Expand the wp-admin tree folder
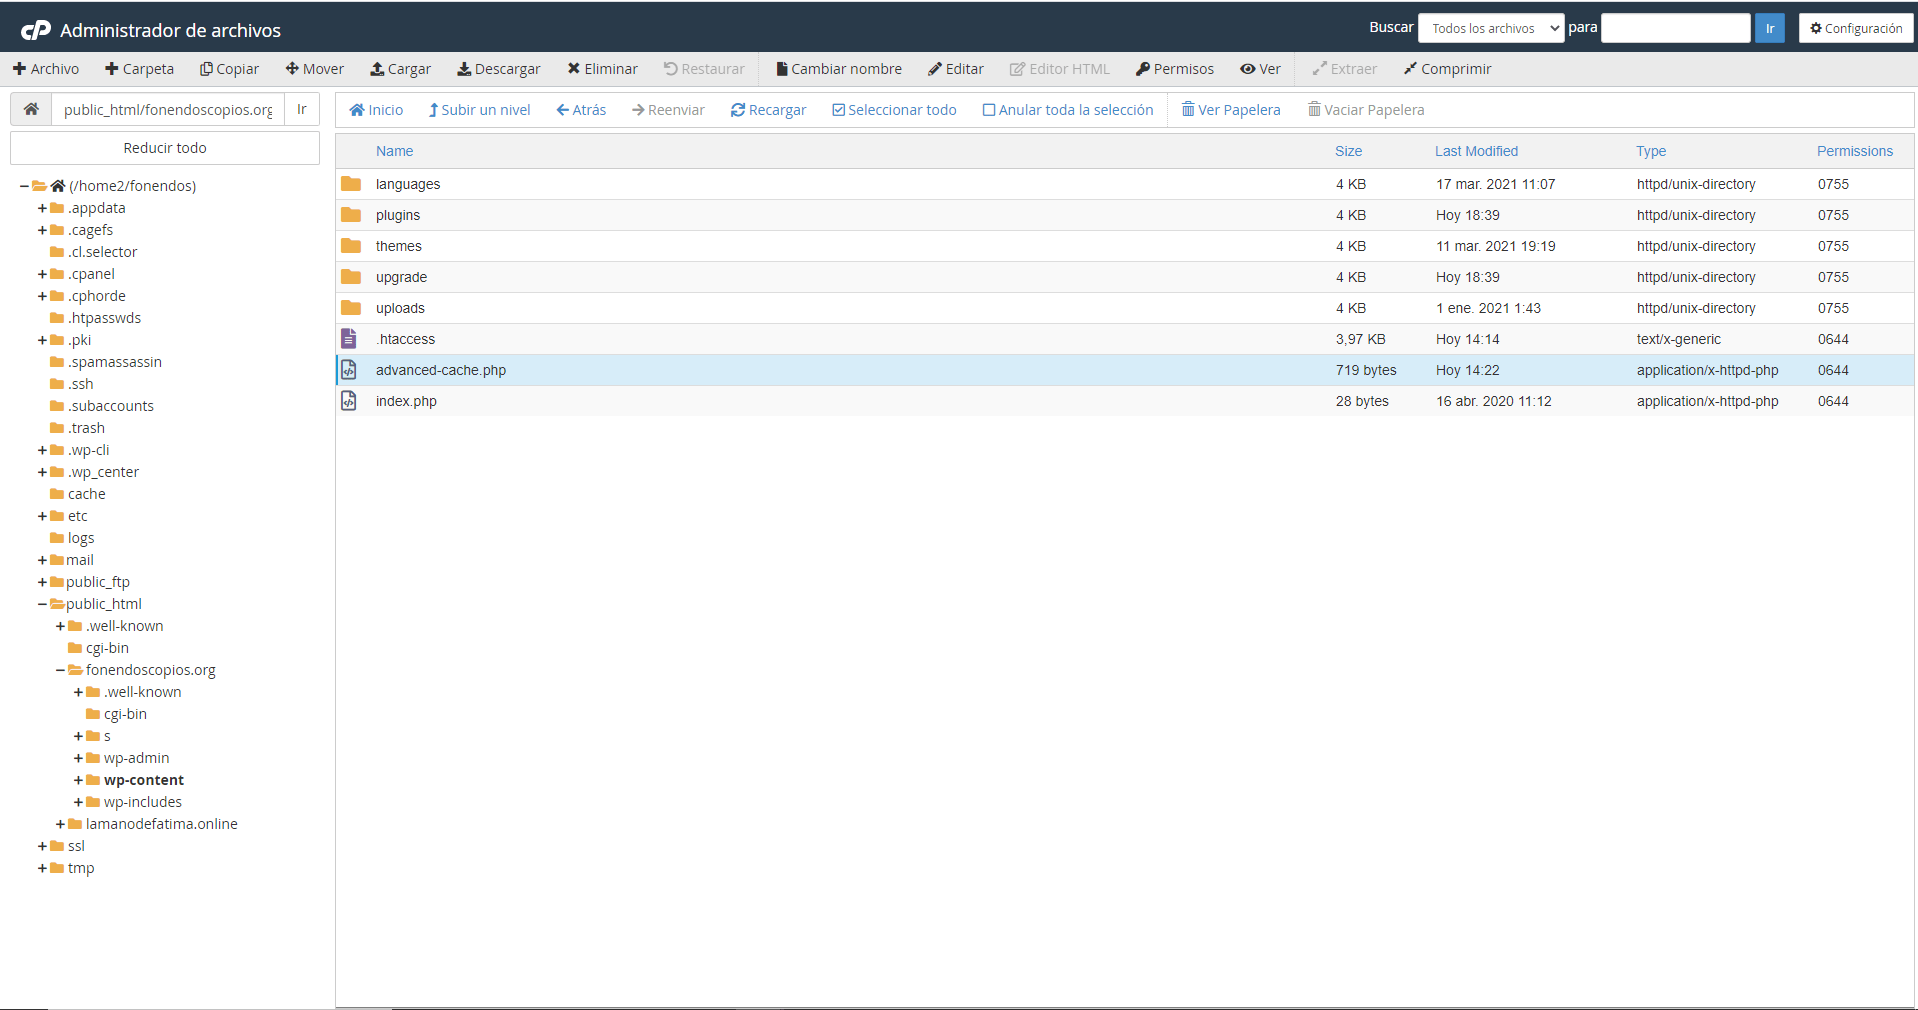This screenshot has width=1918, height=1010. coord(78,758)
